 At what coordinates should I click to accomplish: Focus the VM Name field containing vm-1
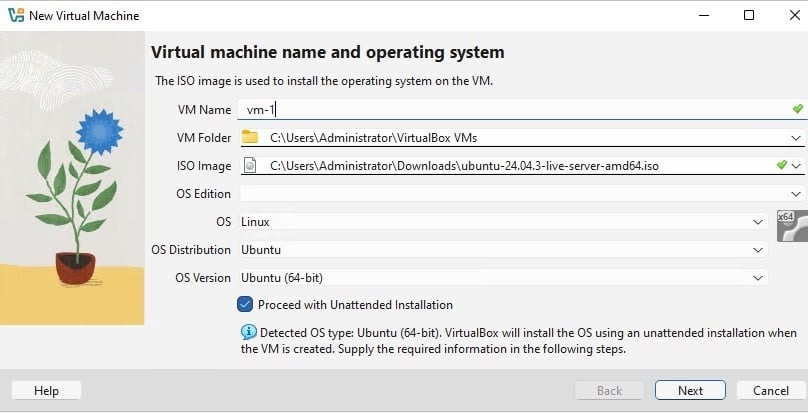[521, 109]
